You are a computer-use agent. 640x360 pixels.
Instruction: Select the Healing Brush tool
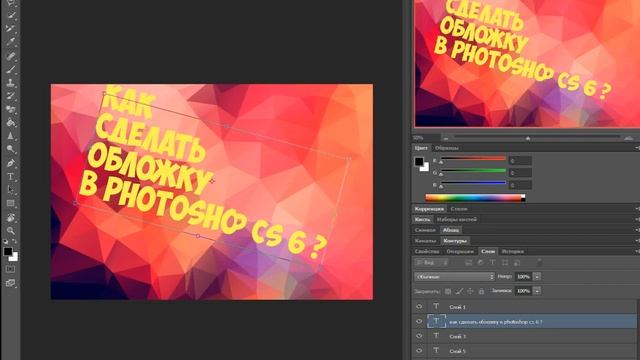(x=11, y=56)
